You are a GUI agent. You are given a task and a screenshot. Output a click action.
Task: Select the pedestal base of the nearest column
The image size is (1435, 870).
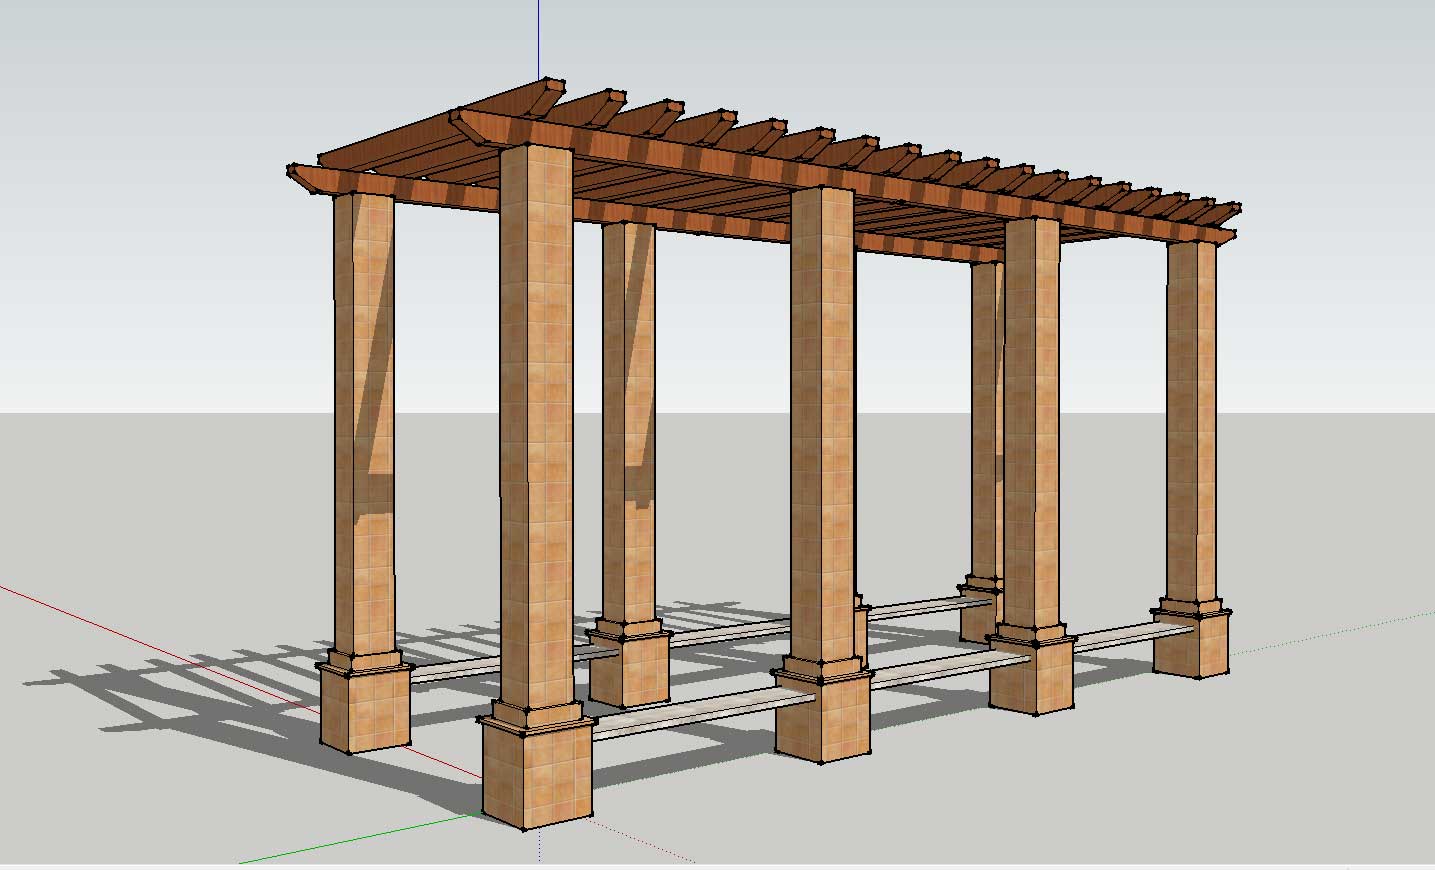click(x=537, y=773)
